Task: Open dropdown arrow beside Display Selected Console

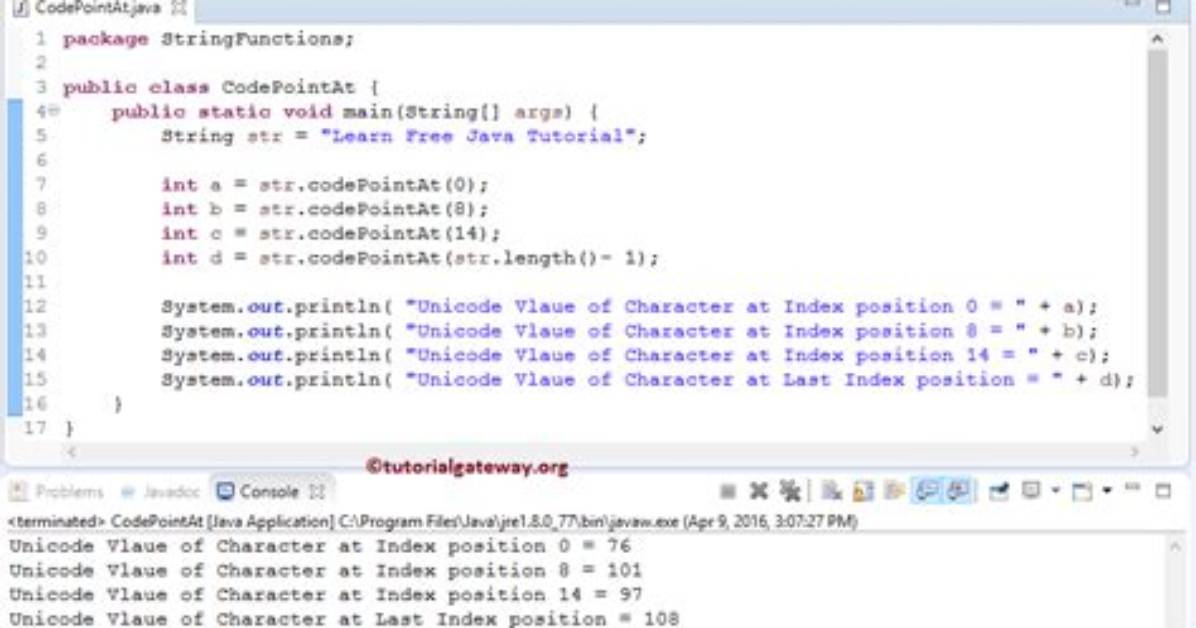Action: [1056, 491]
